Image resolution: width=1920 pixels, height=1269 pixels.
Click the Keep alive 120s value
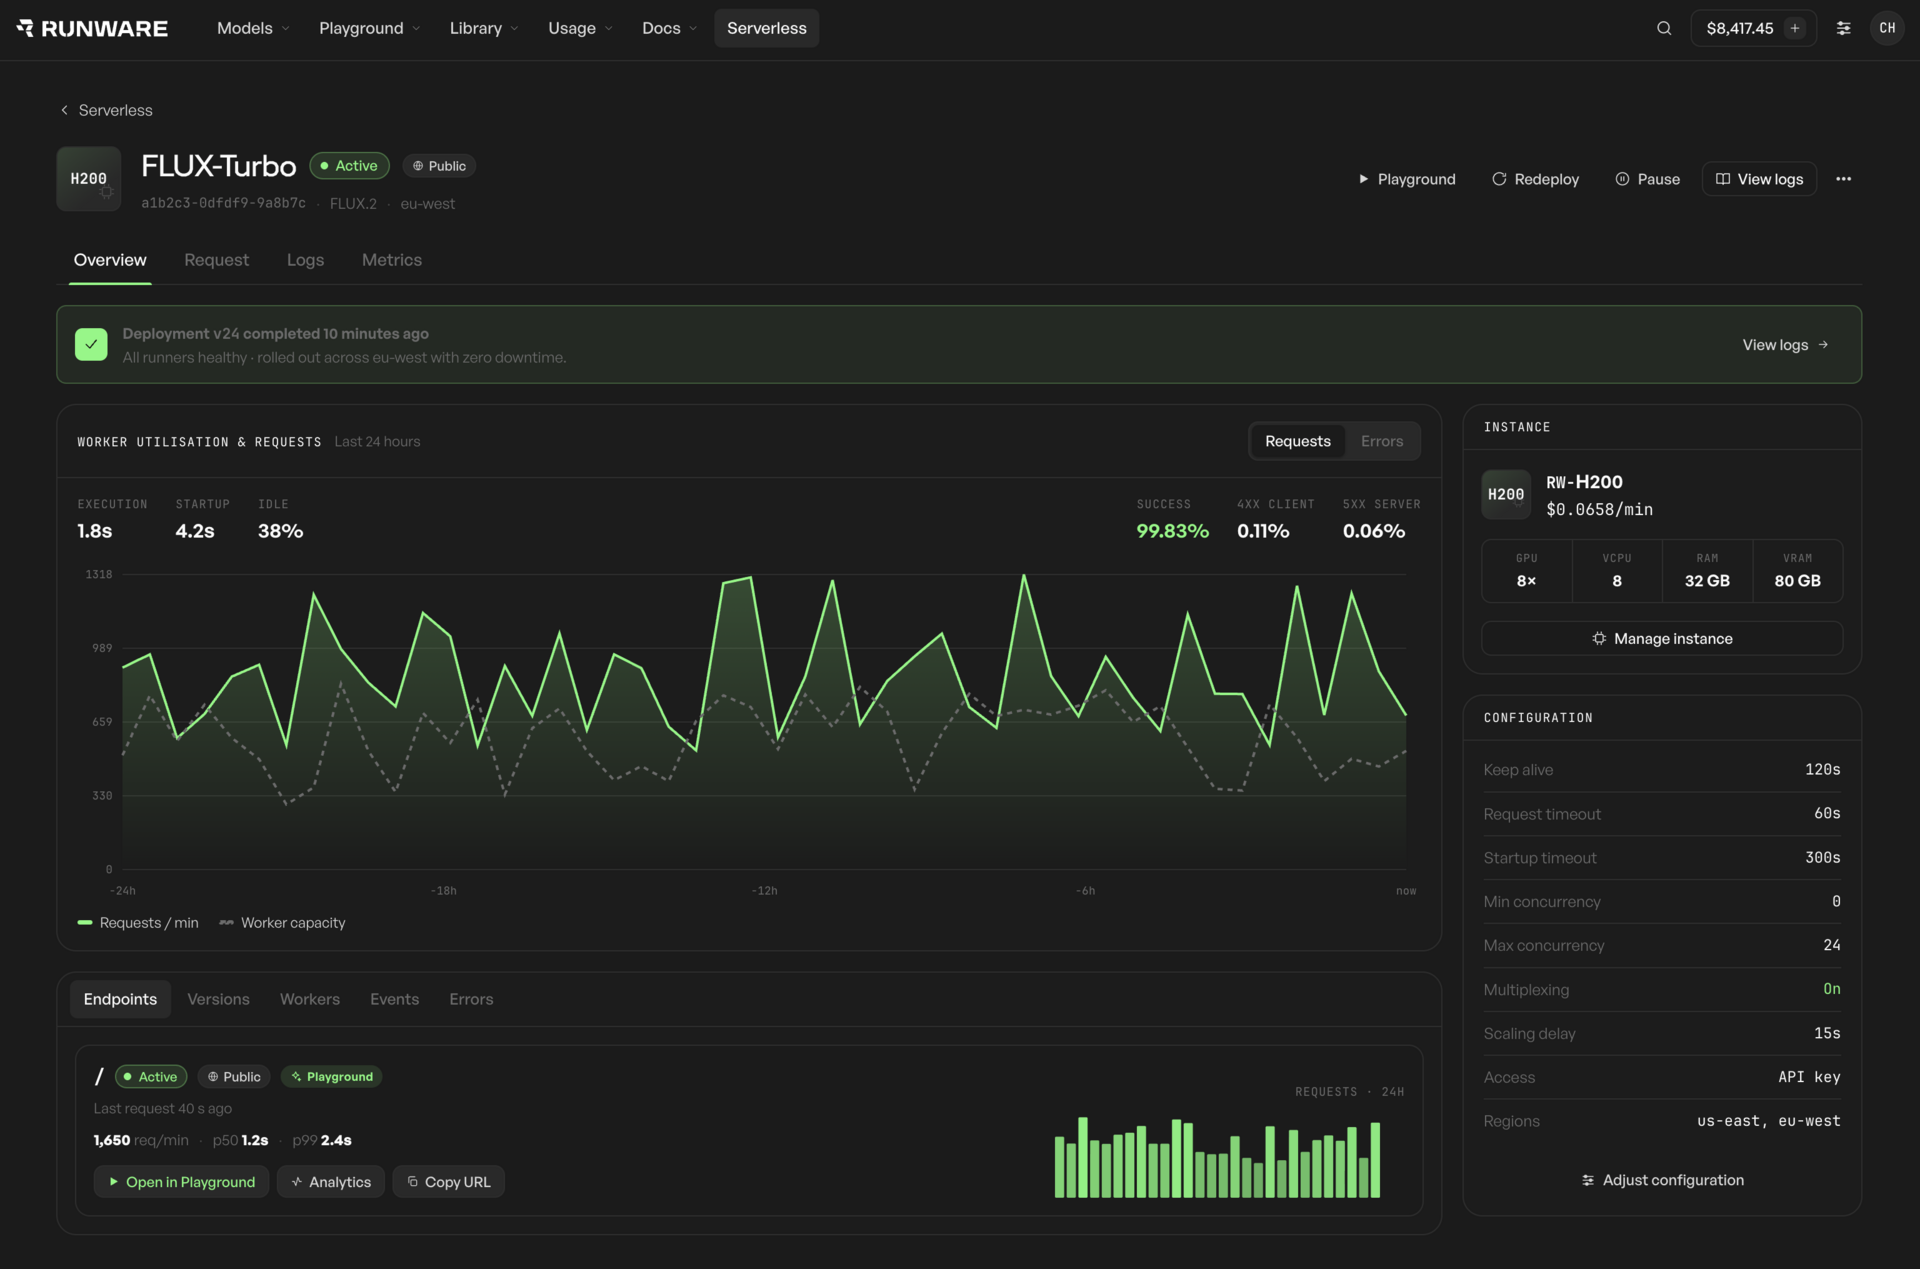point(1822,770)
